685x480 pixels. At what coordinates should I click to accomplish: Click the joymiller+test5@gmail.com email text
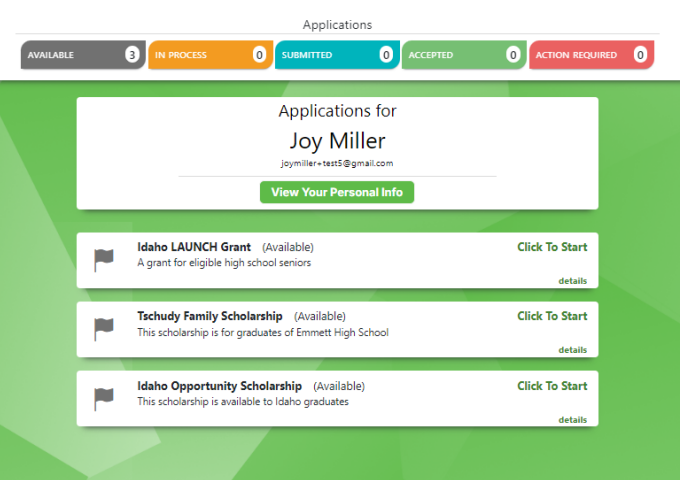click(x=337, y=163)
